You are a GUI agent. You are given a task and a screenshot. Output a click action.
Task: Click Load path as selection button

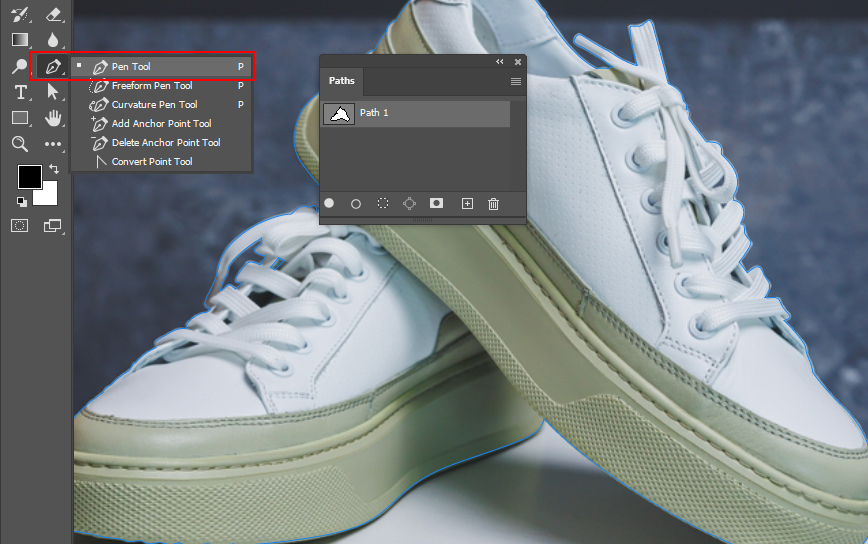383,203
